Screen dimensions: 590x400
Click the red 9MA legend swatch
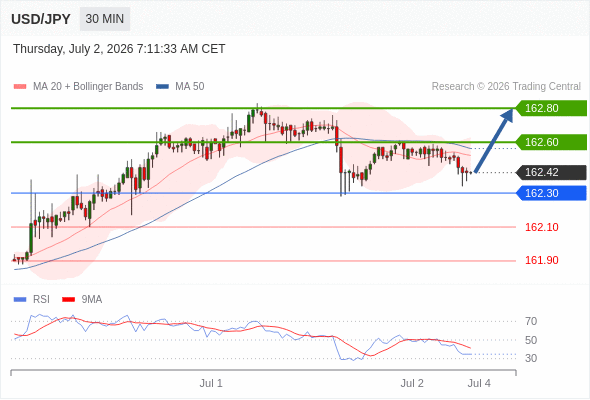(x=68, y=300)
